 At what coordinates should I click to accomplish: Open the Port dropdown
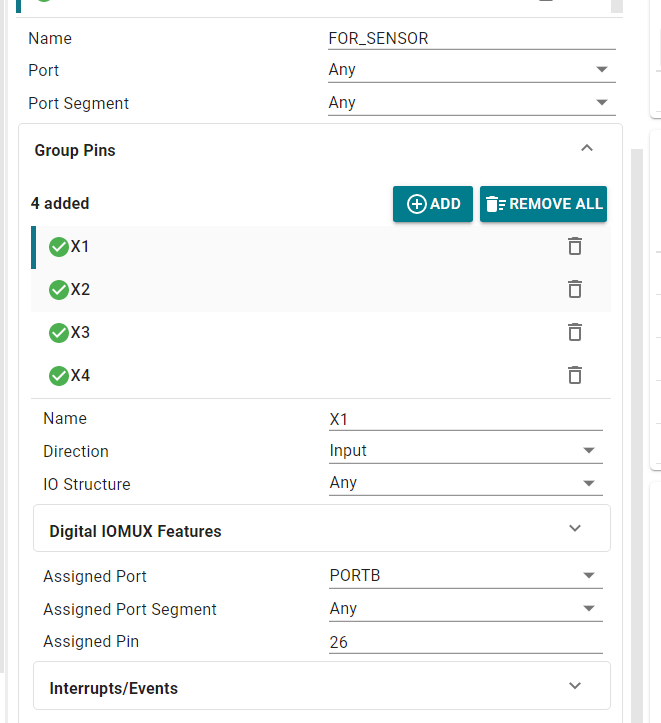472,70
